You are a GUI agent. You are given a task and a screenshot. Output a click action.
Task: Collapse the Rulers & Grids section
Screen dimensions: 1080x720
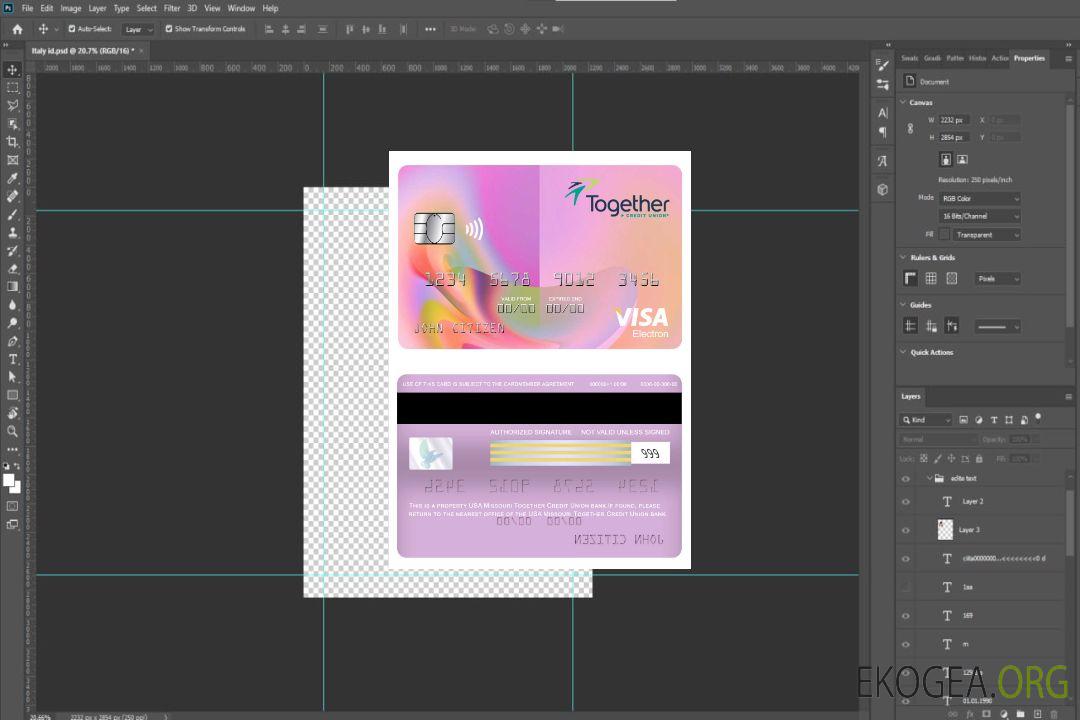tap(904, 258)
